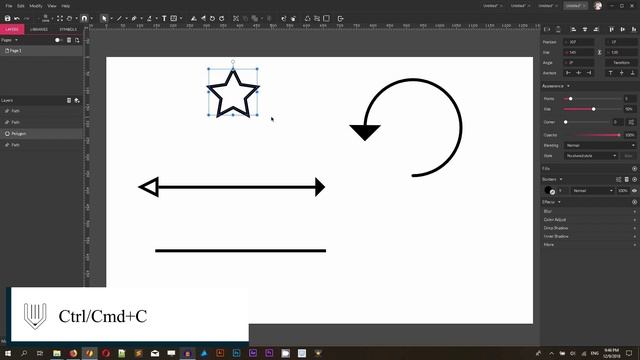Image resolution: width=640 pixels, height=360 pixels.
Task: Open the More effects entry
Action: click(x=590, y=244)
